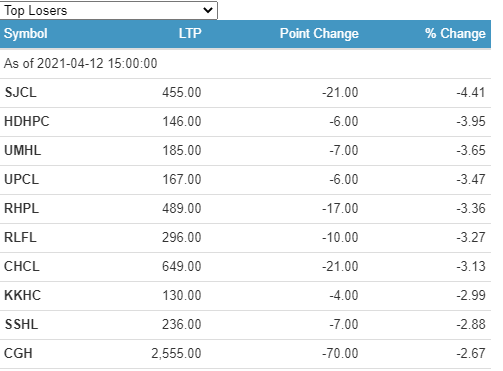This screenshot has height=371, width=503.
Task: Open the HDHPC symbol link
Action: coord(27,121)
